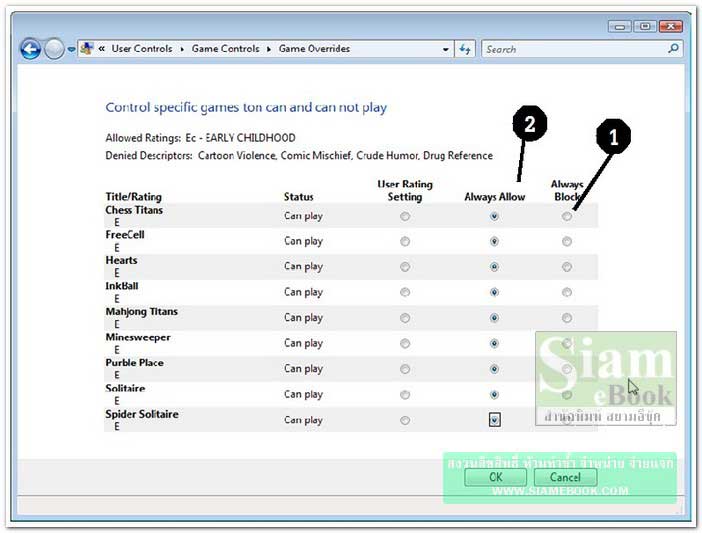Select Always Allow for Mahjong Titans
Image resolution: width=702 pixels, height=533 pixels.
pos(494,318)
